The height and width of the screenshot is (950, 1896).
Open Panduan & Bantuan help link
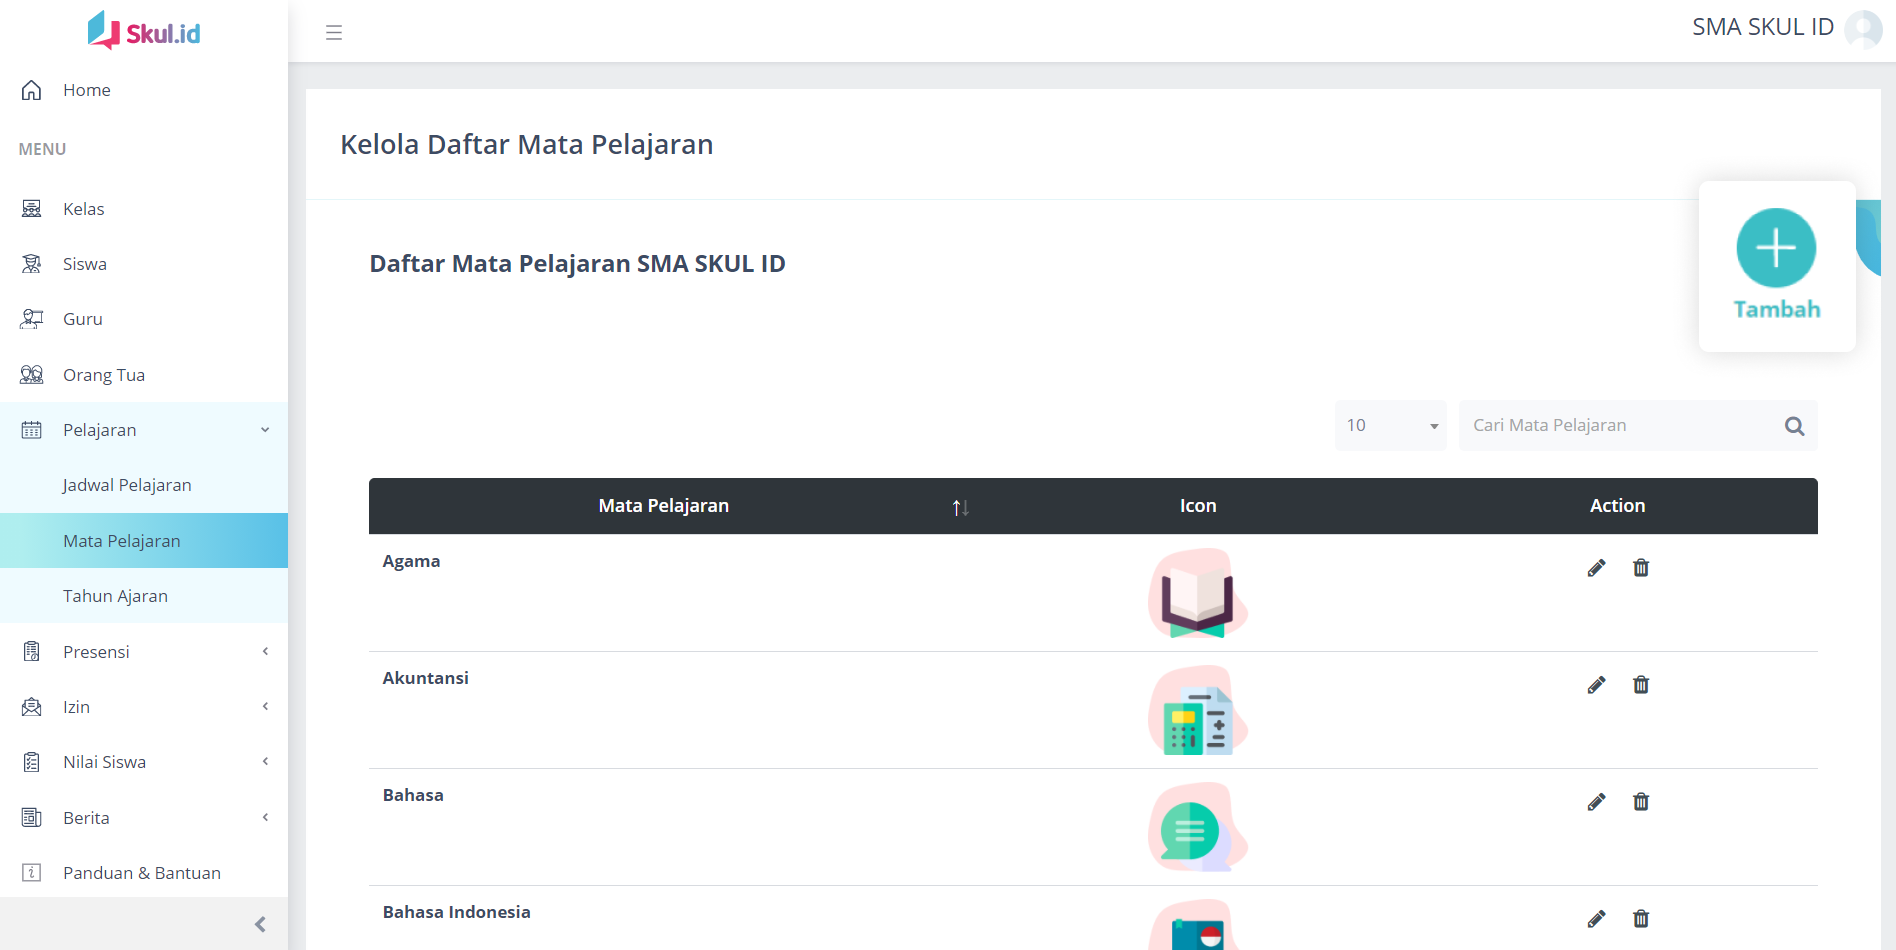(x=141, y=873)
